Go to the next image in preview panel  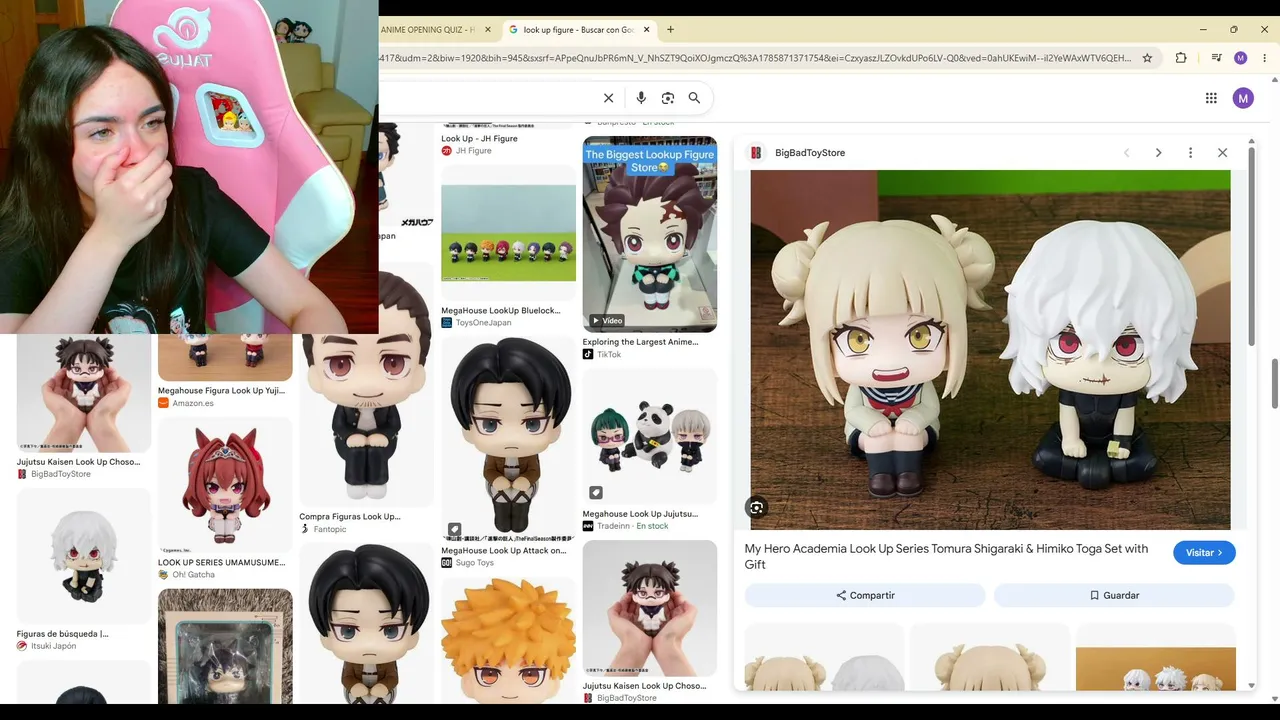point(1158,153)
